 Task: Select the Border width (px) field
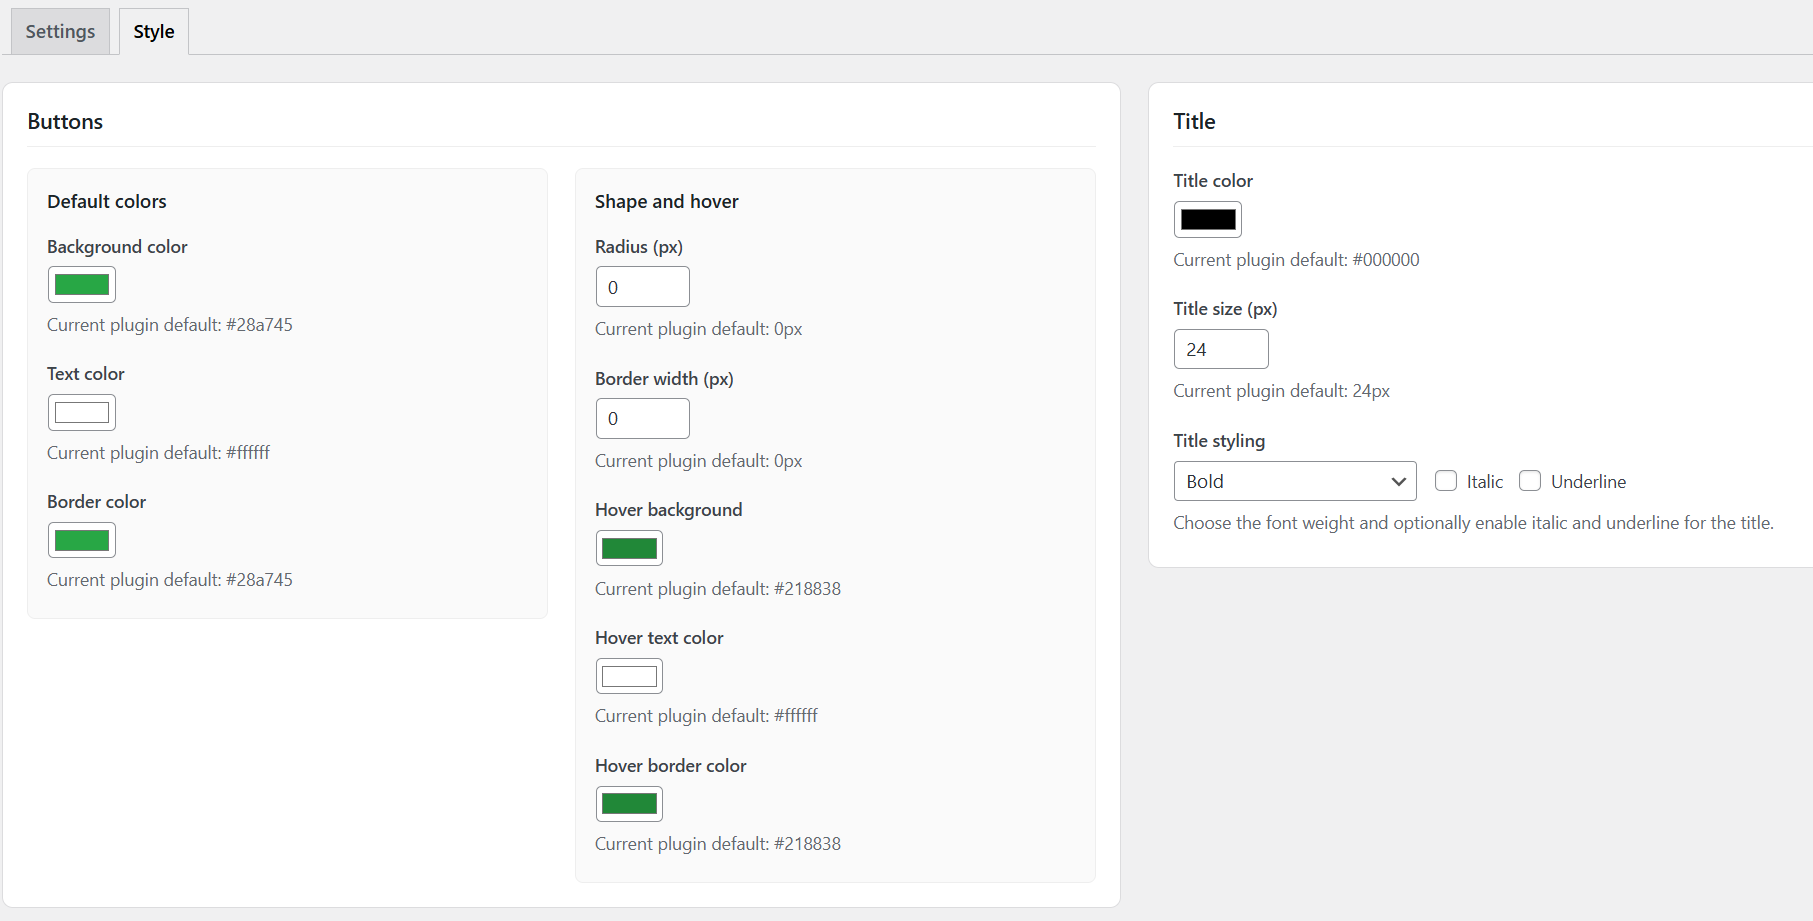tap(642, 418)
